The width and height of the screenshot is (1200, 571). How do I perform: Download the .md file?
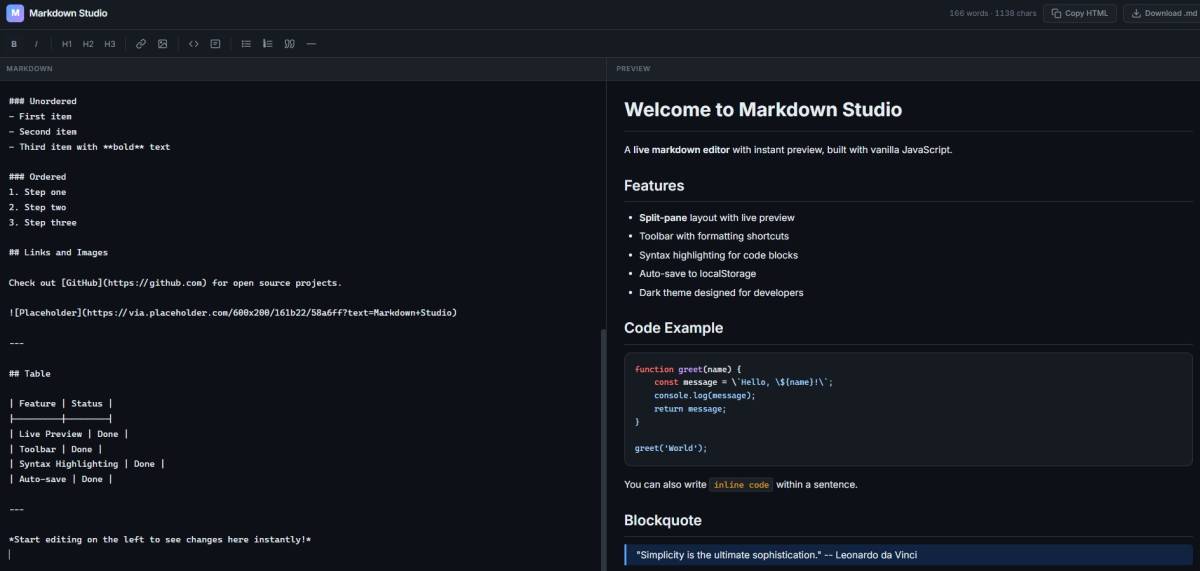[x=1161, y=13]
